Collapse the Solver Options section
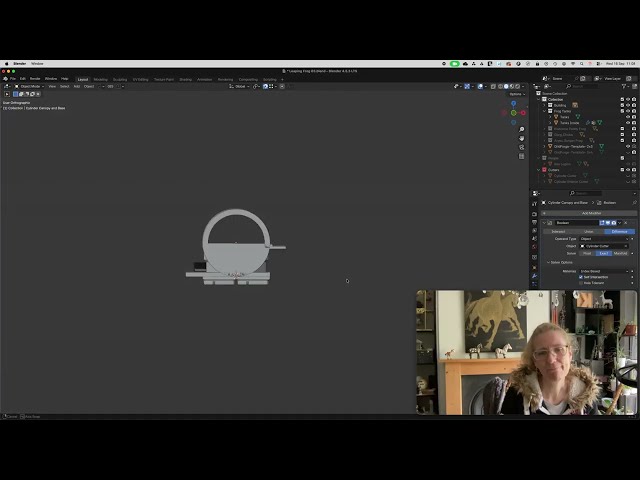 click(548, 262)
